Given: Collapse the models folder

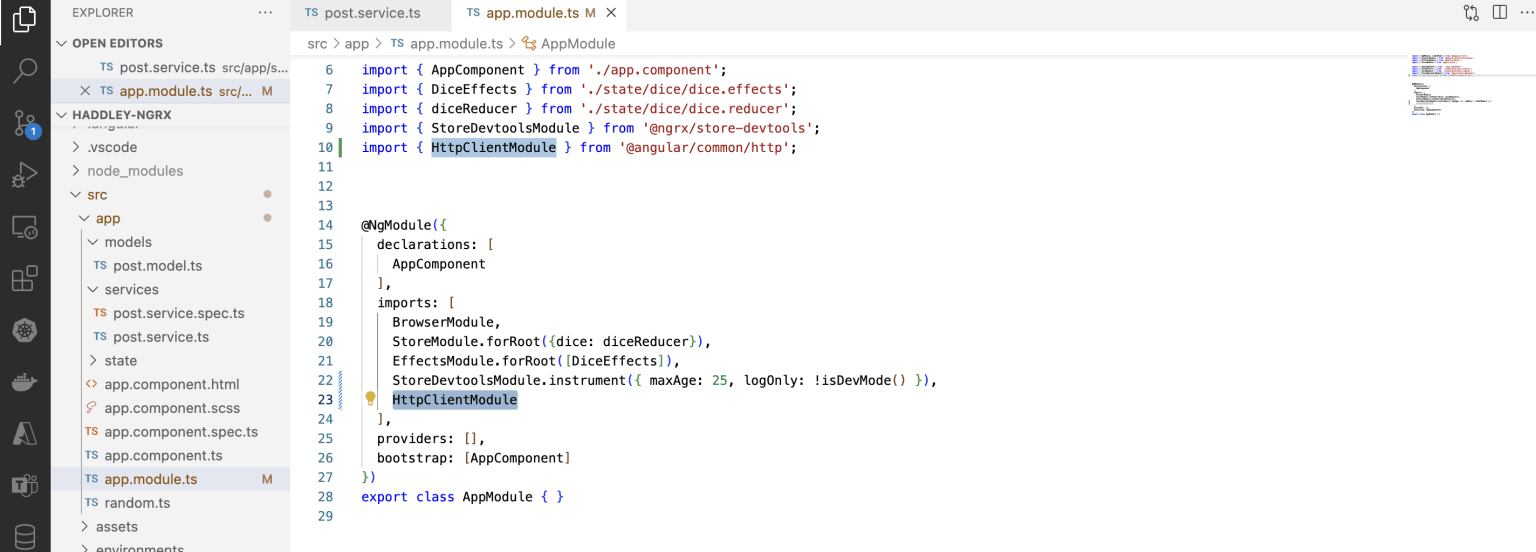Looking at the screenshot, I should click(x=128, y=242).
